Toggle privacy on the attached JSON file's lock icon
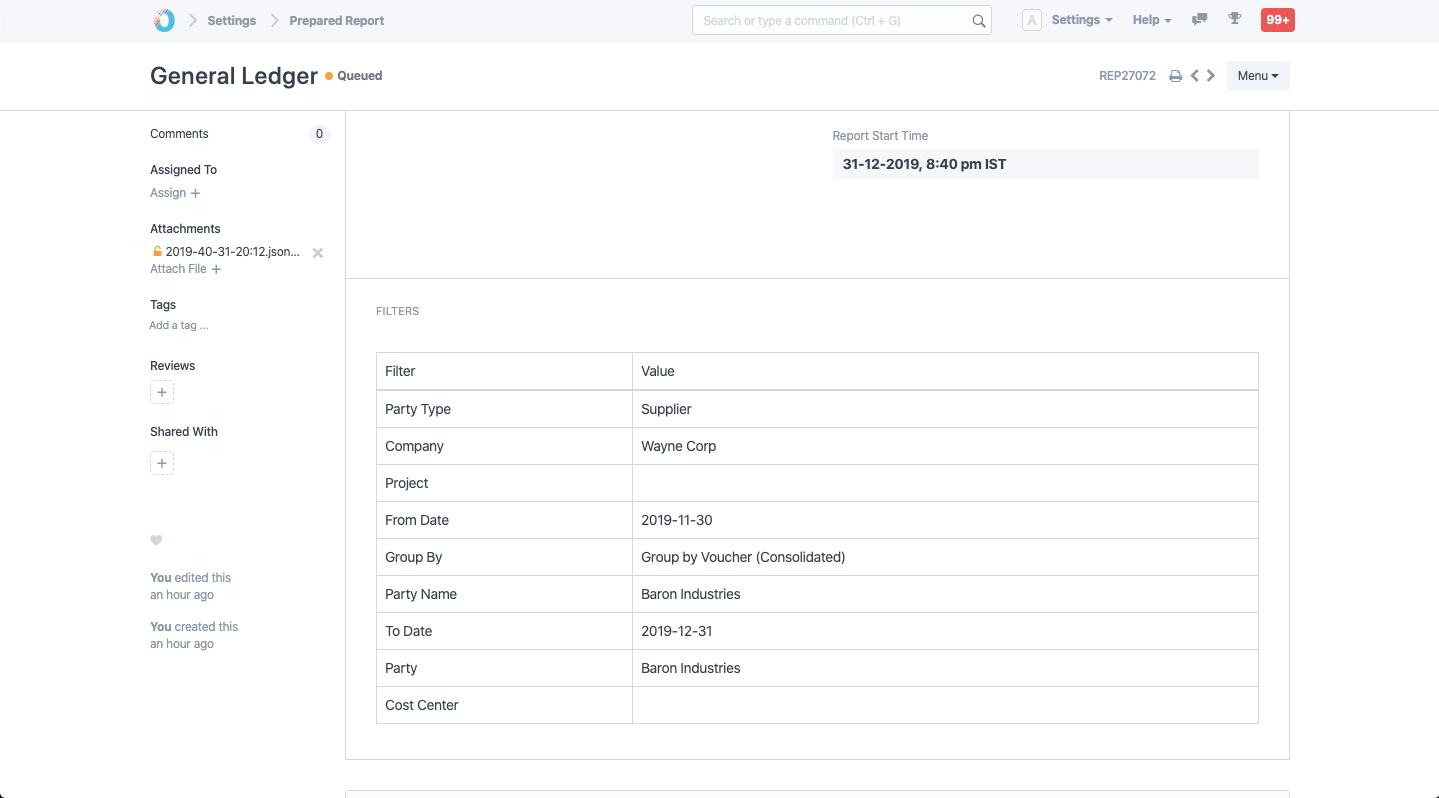Viewport: 1439px width, 798px height. click(x=159, y=252)
